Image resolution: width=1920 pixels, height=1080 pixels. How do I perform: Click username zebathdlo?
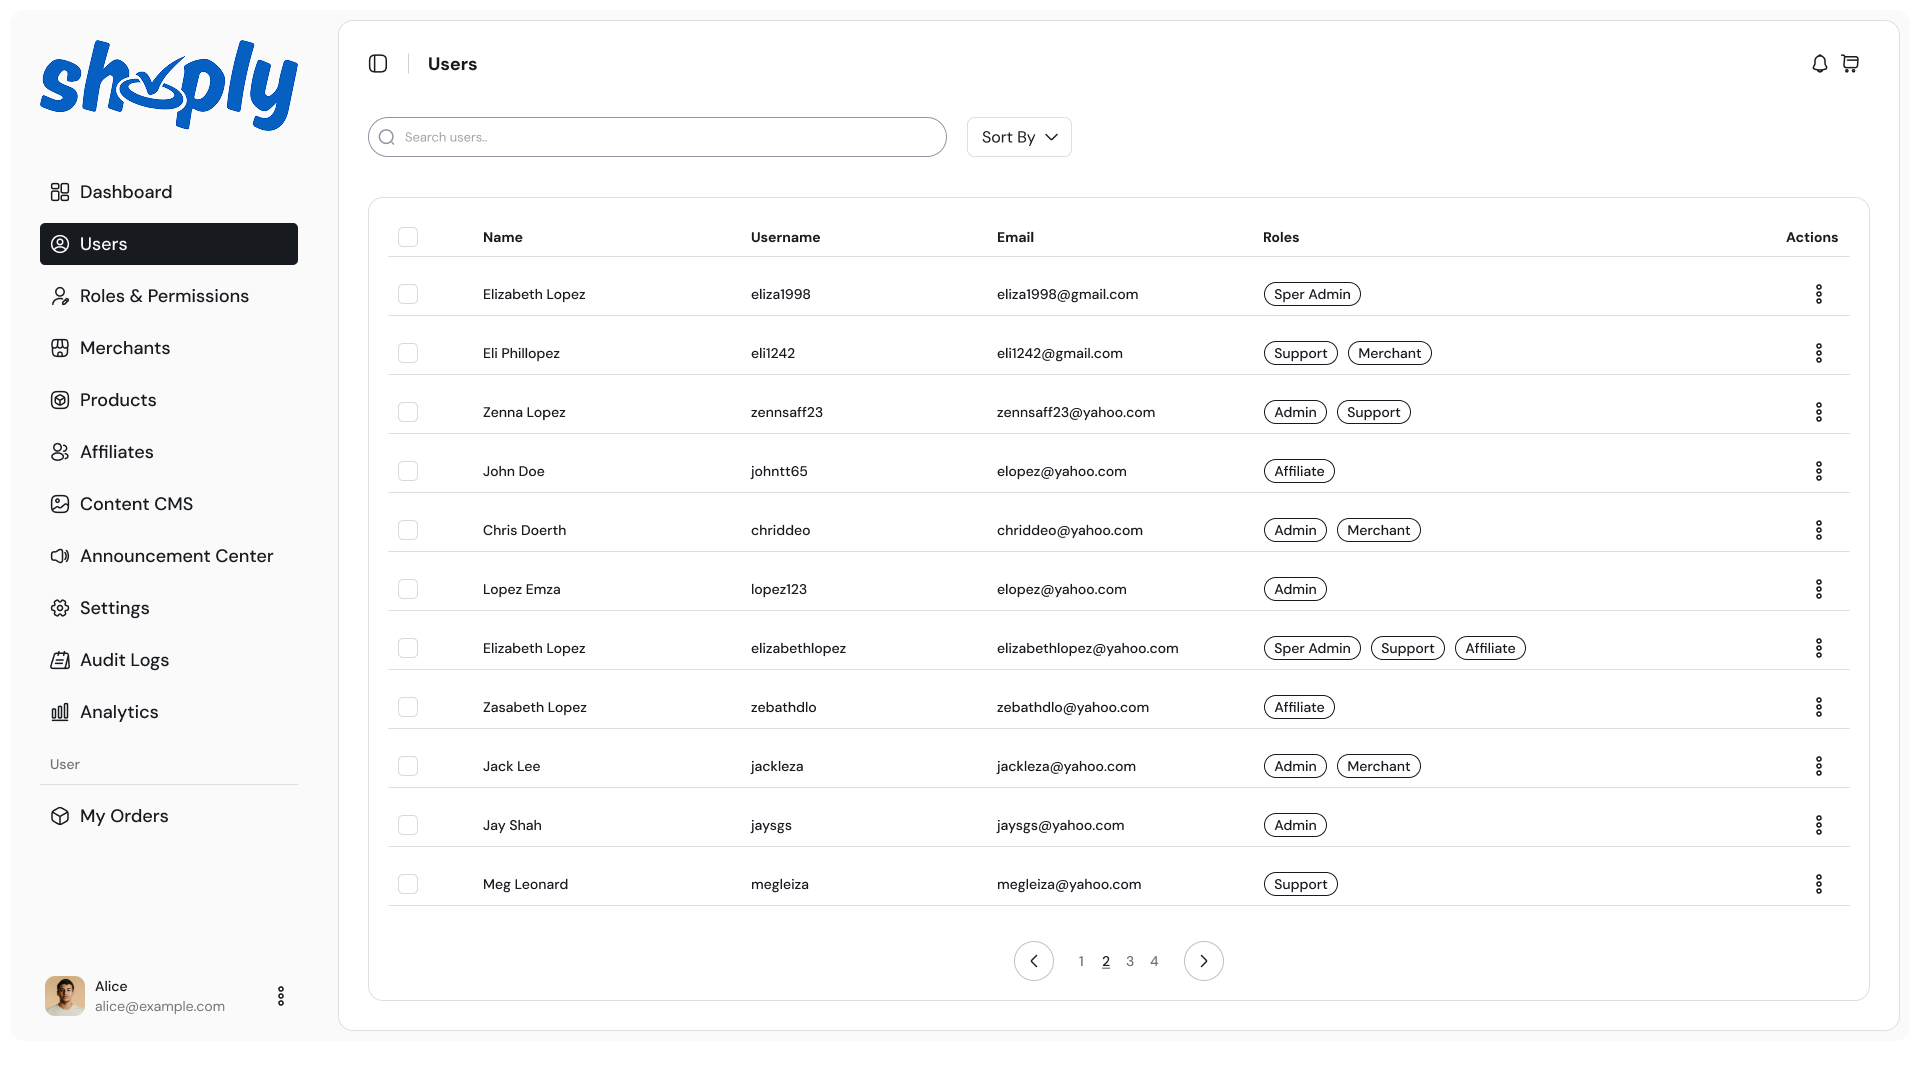(x=784, y=707)
